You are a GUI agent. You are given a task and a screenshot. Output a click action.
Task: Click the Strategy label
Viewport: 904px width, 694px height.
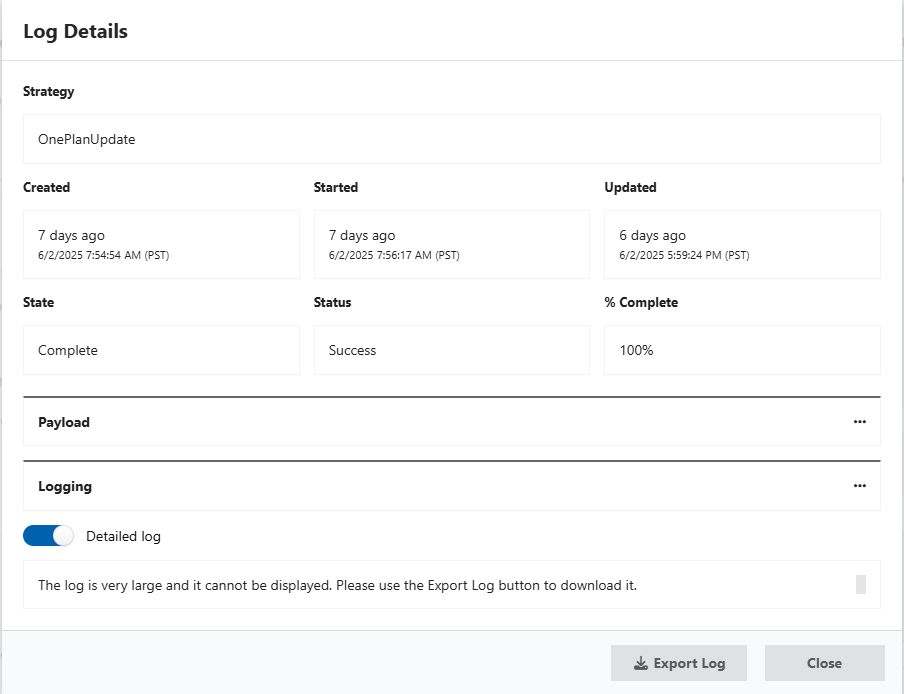click(x=48, y=91)
